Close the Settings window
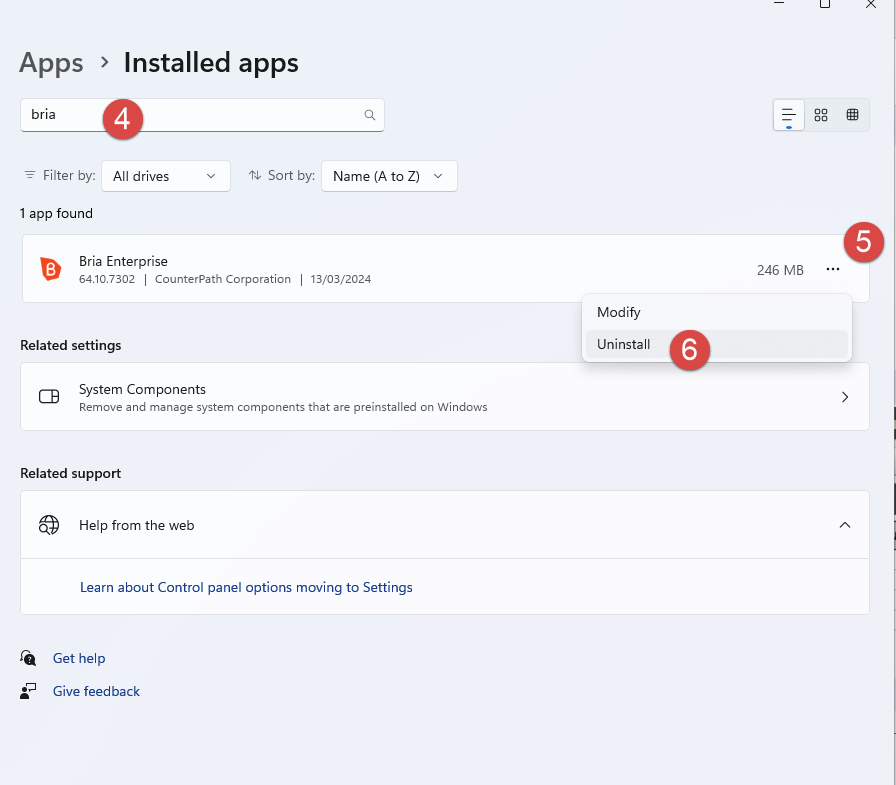The image size is (896, 785). click(x=871, y=4)
